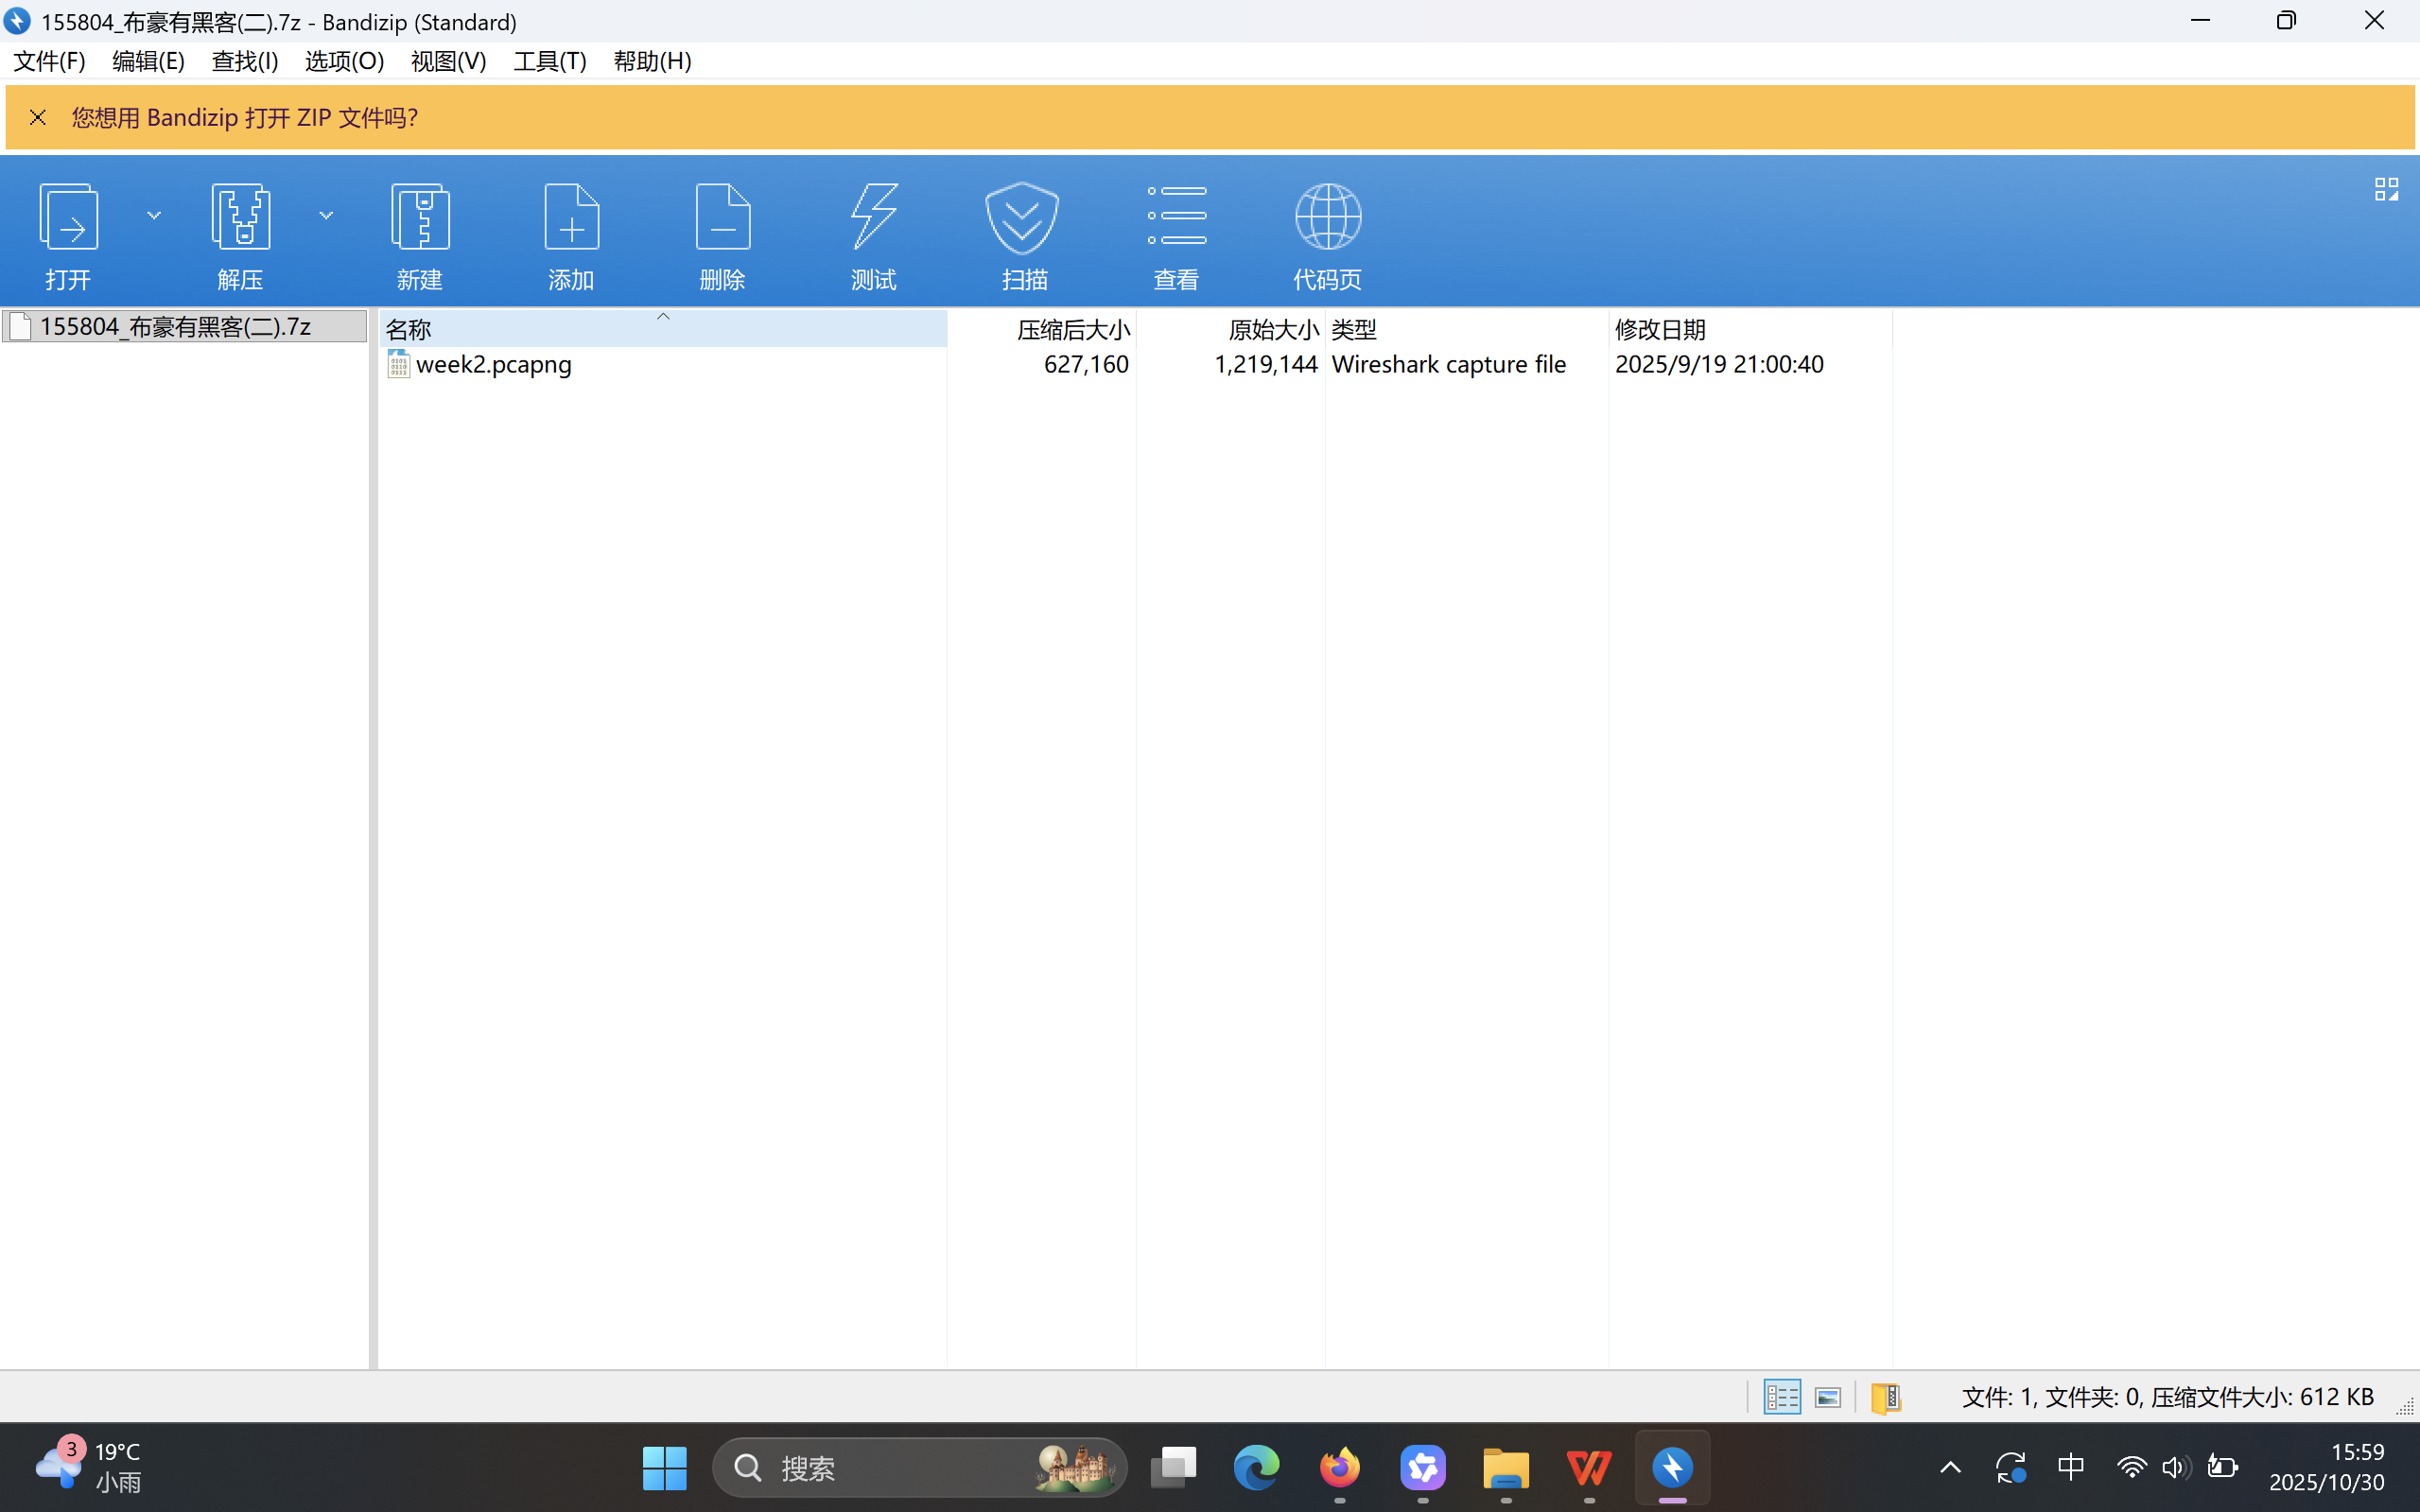Screen dimensions: 2420x1512
Task: Sort by the 类型 column header
Action: pyautogui.click(x=1467, y=328)
